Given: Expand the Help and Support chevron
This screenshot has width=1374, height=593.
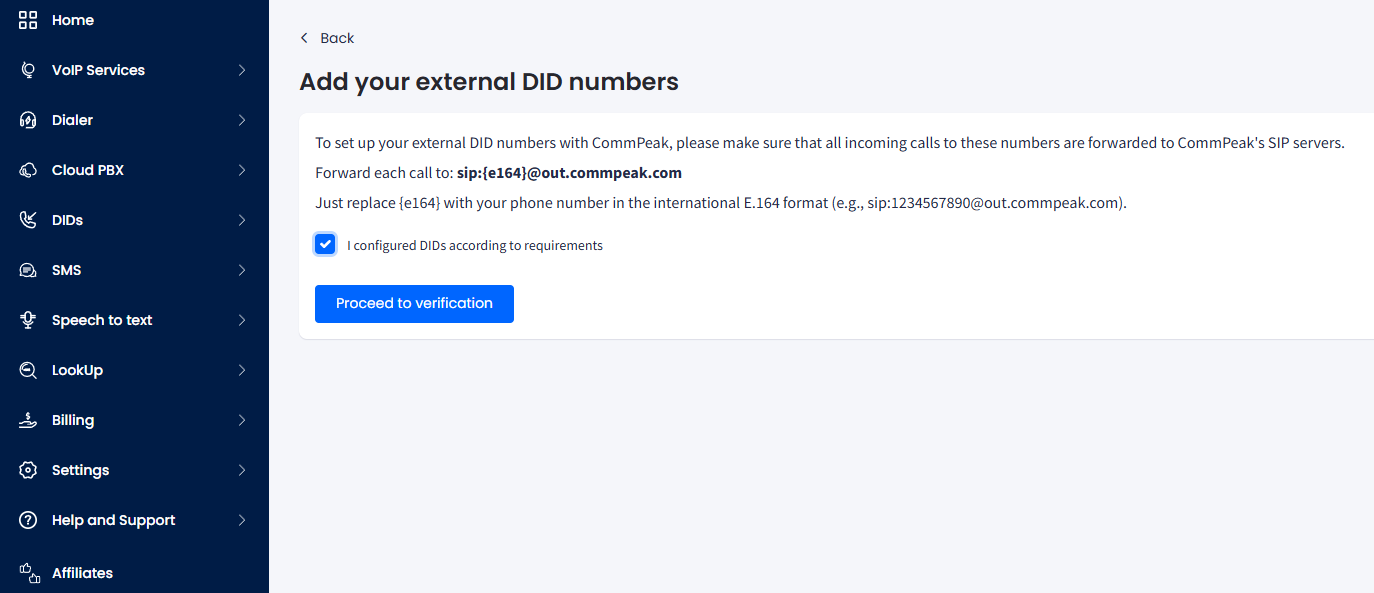Looking at the screenshot, I should point(242,520).
